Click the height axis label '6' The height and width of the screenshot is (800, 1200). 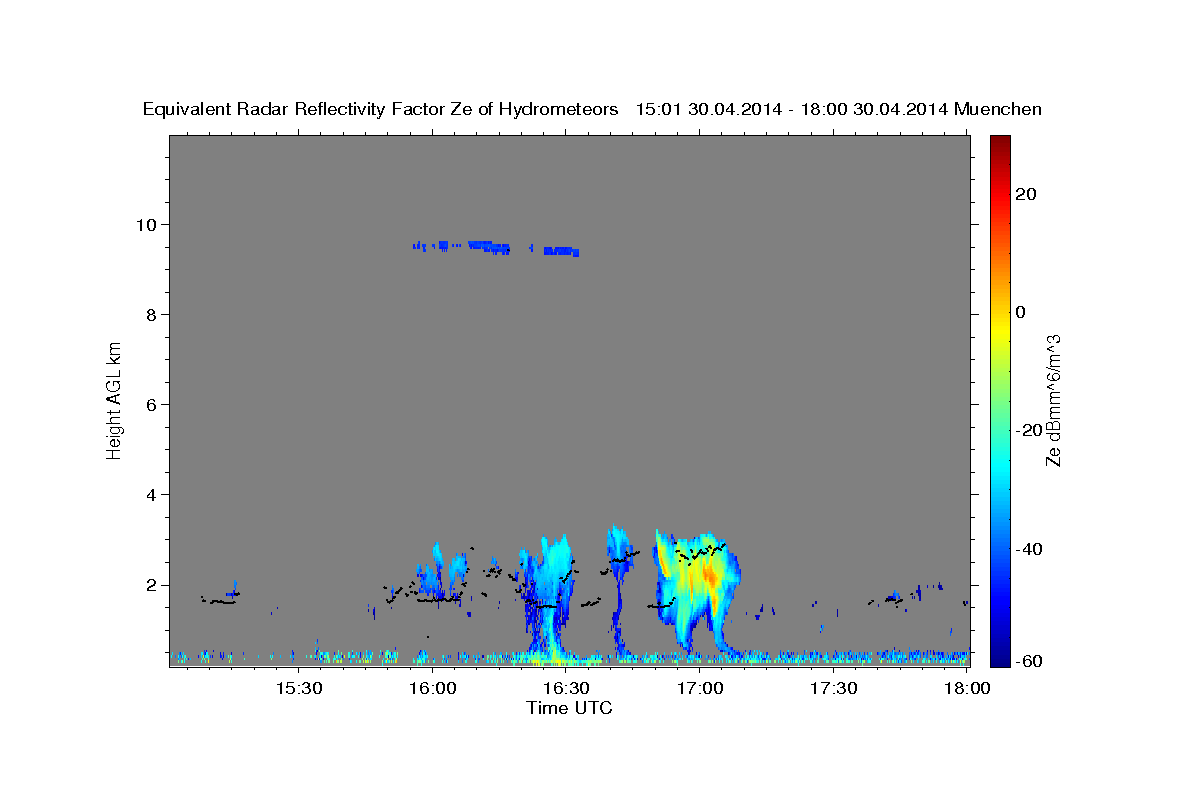[x=153, y=404]
